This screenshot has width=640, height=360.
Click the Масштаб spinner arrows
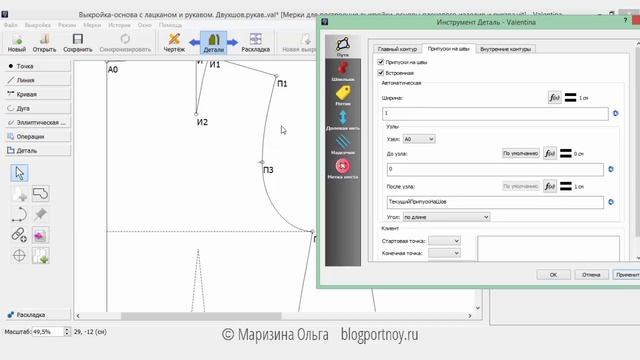(x=67, y=332)
